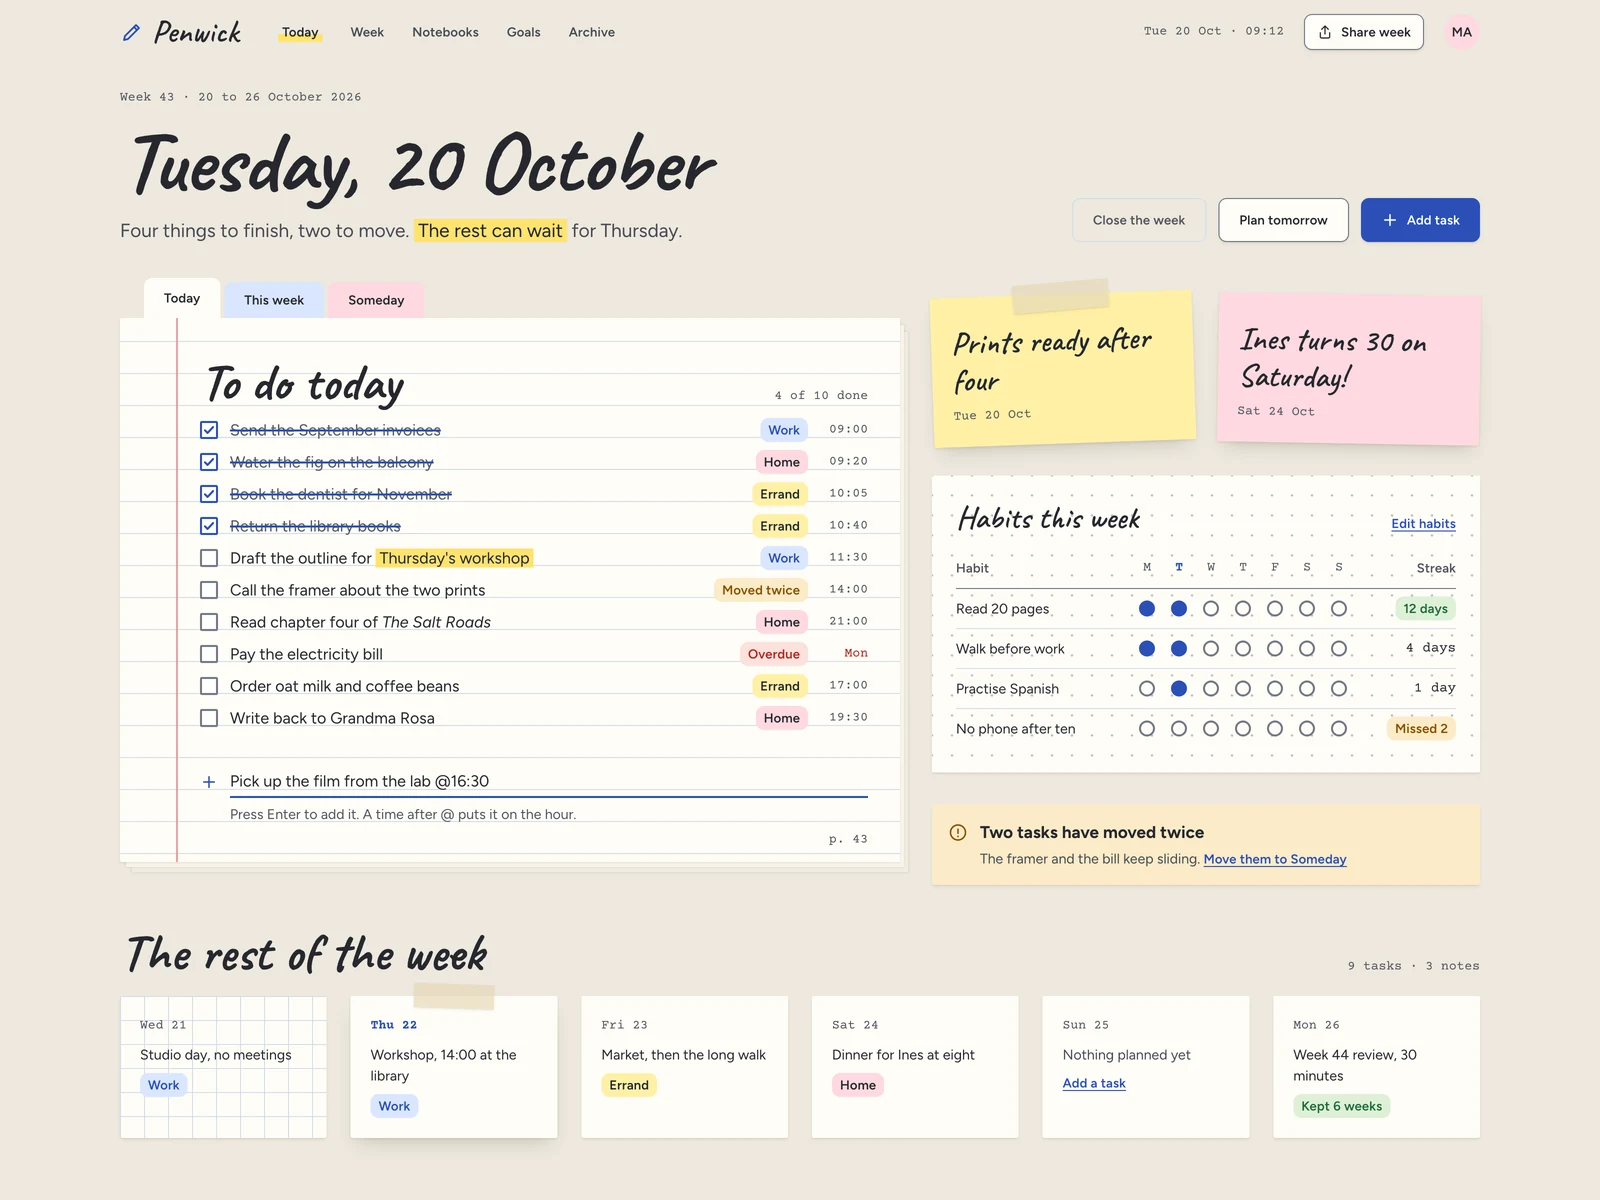This screenshot has height=1200, width=1600.
Task: Switch to the Someday tab
Action: (x=376, y=300)
